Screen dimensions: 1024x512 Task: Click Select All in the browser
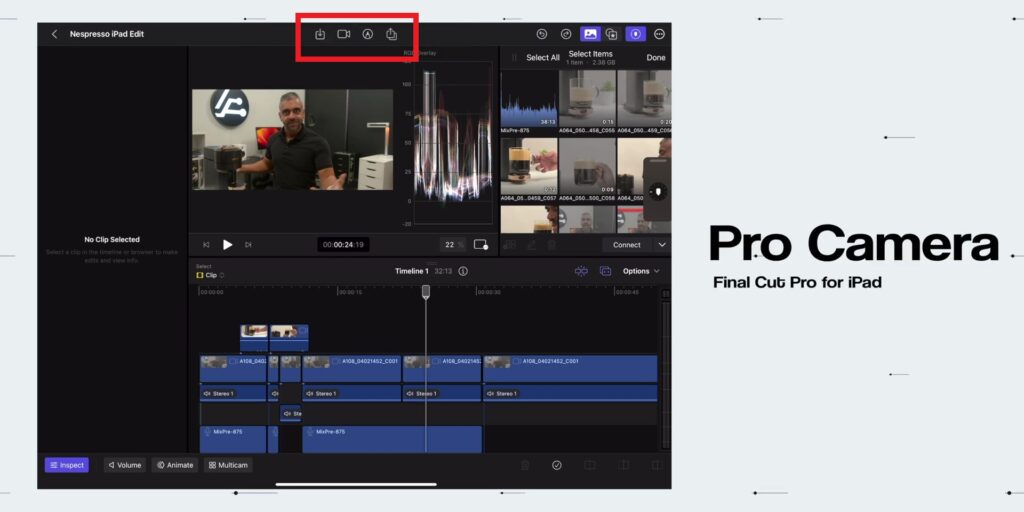(x=543, y=57)
